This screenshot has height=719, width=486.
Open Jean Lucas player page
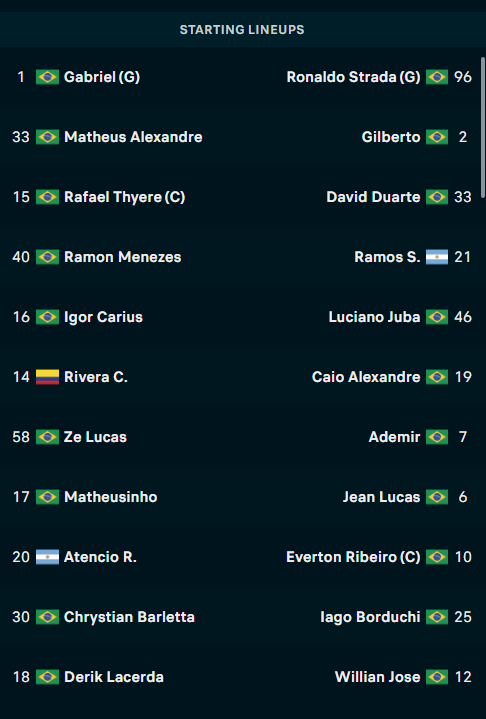pos(381,497)
